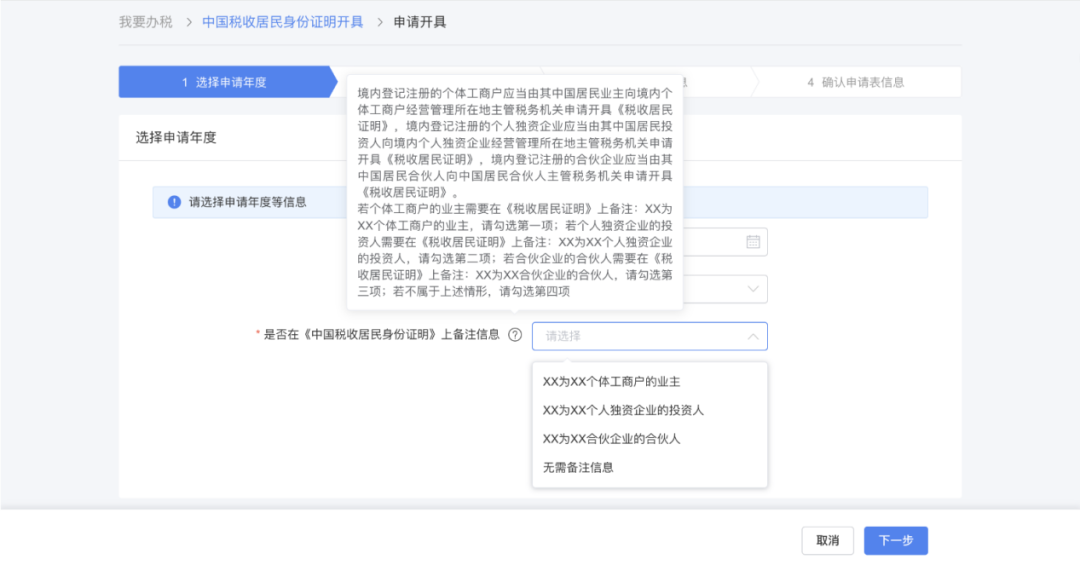
Task: Click the first breadcrumb separator arrow after 我要办税
Action: pyautogui.click(x=187, y=22)
